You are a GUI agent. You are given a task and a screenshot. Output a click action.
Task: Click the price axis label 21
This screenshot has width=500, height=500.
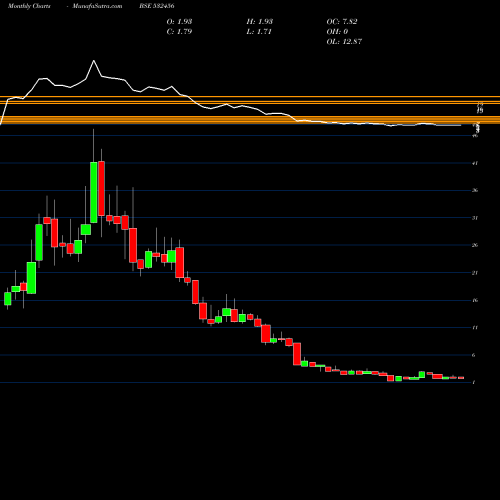pyautogui.click(x=475, y=273)
